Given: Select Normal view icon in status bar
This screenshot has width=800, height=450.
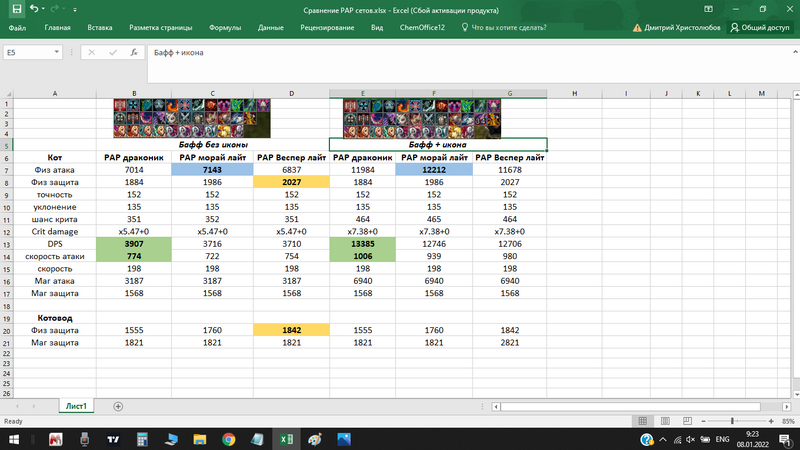Looking at the screenshot, I should 640,422.
